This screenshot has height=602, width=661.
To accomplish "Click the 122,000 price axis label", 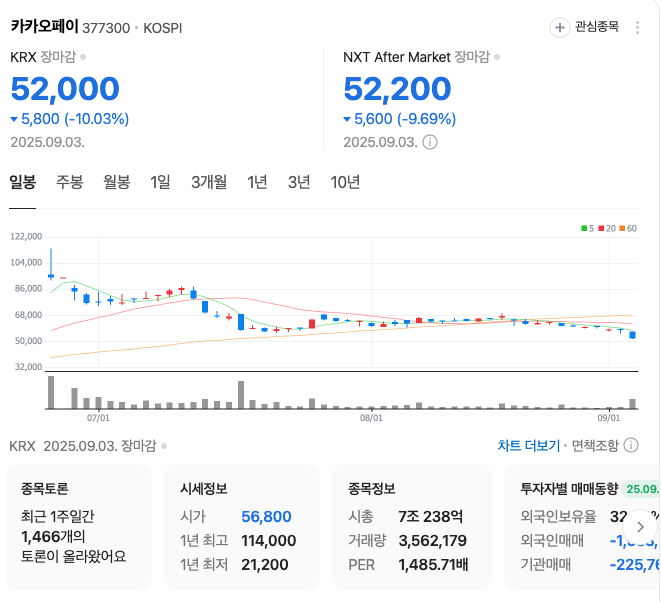I will [26, 236].
